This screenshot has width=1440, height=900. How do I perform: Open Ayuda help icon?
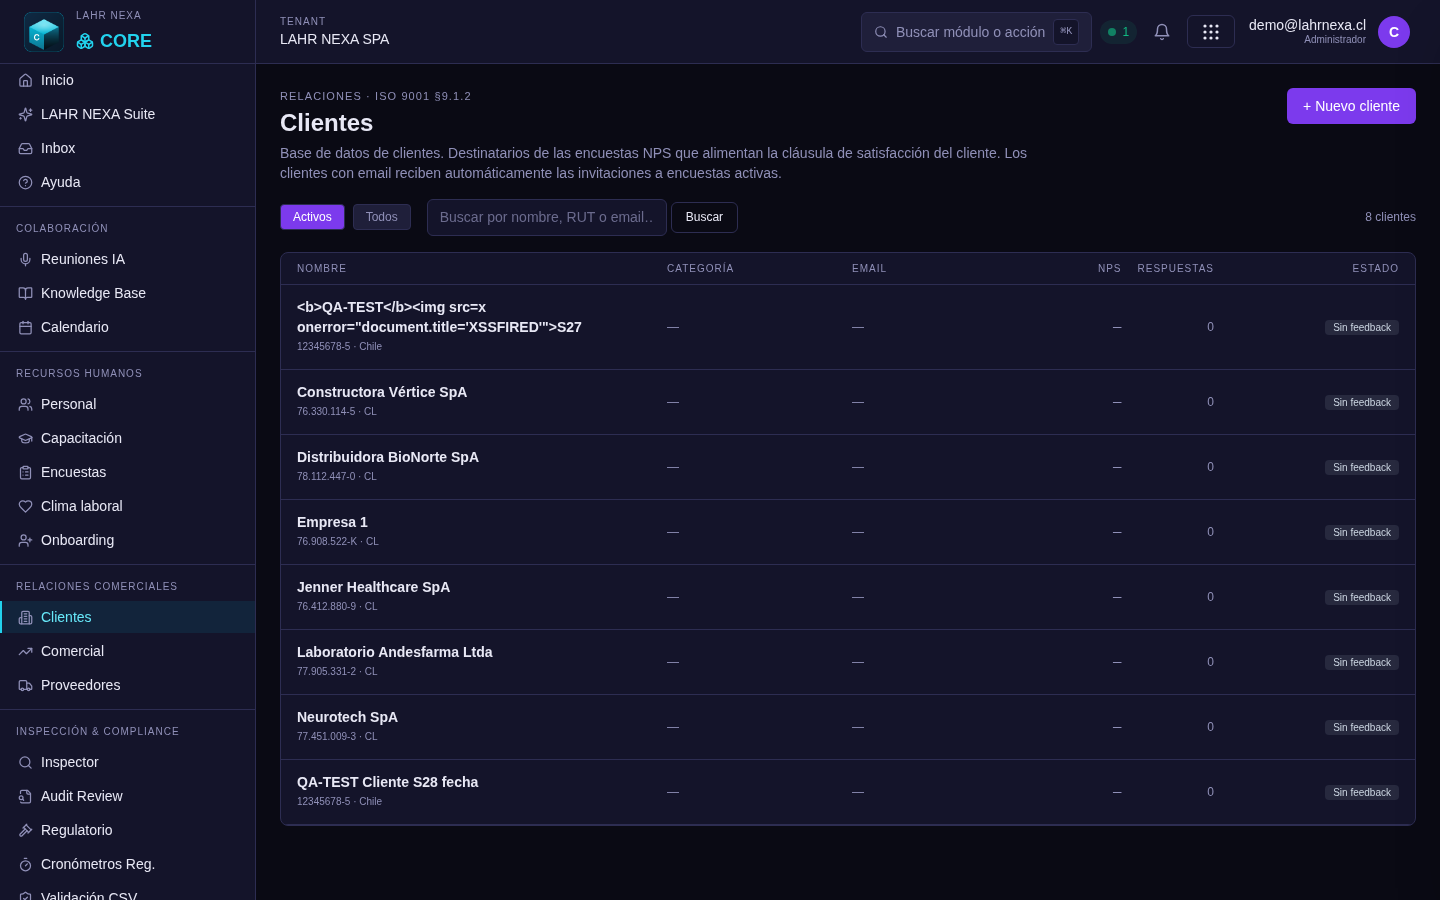tap(26, 182)
